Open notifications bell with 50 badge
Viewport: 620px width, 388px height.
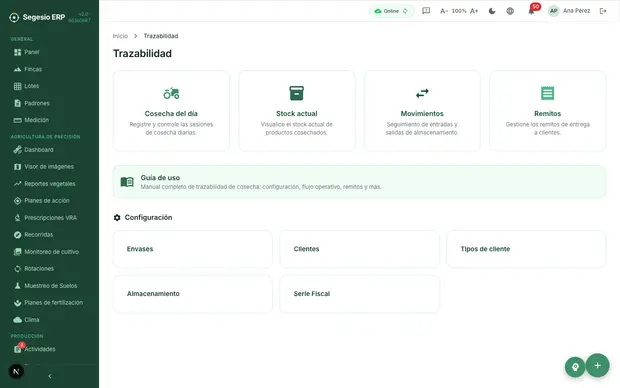coord(531,11)
